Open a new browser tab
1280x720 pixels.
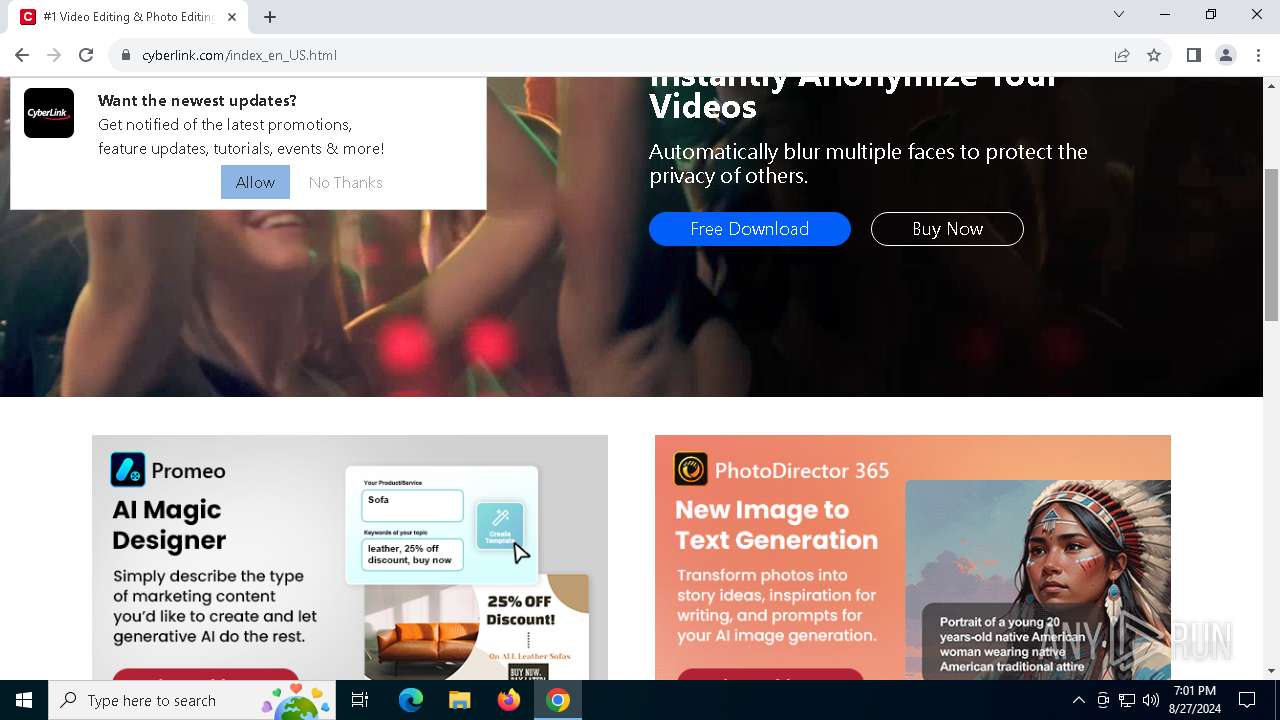coord(270,17)
